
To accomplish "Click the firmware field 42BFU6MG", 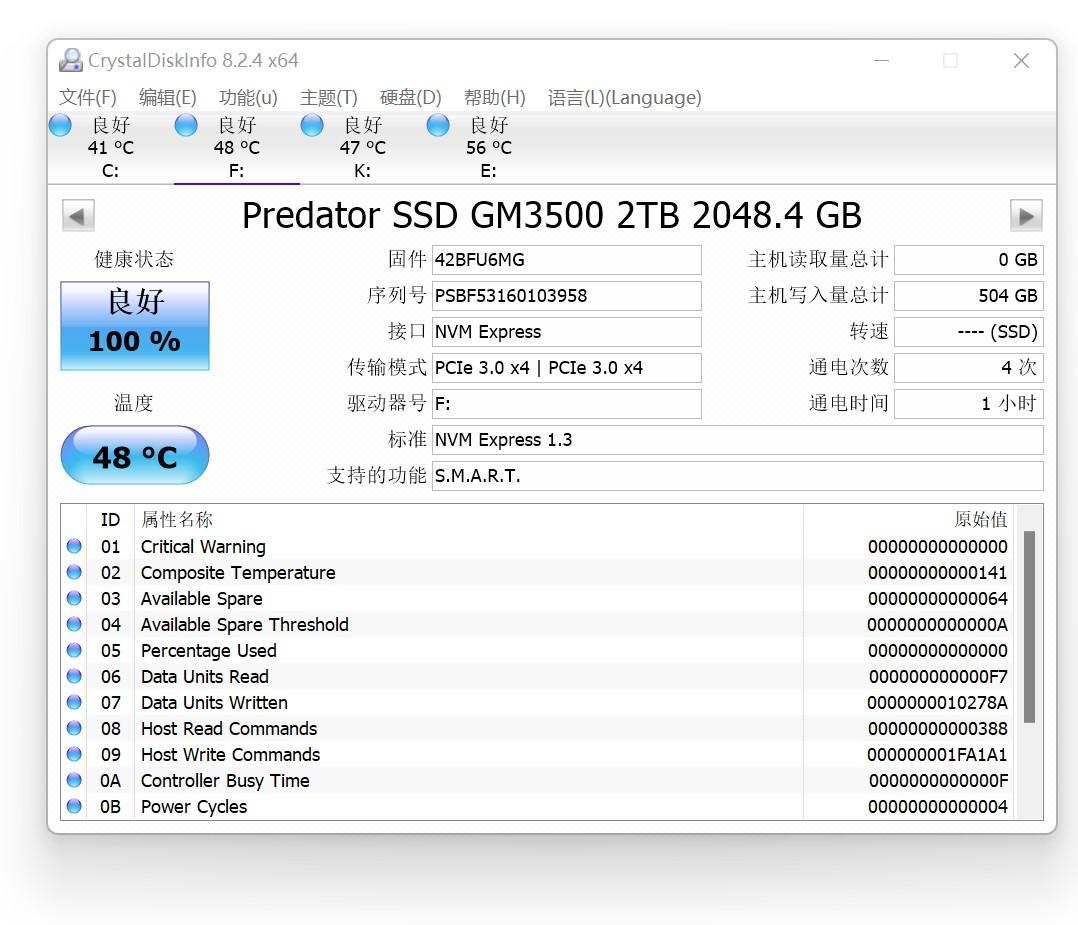I will [566, 260].
